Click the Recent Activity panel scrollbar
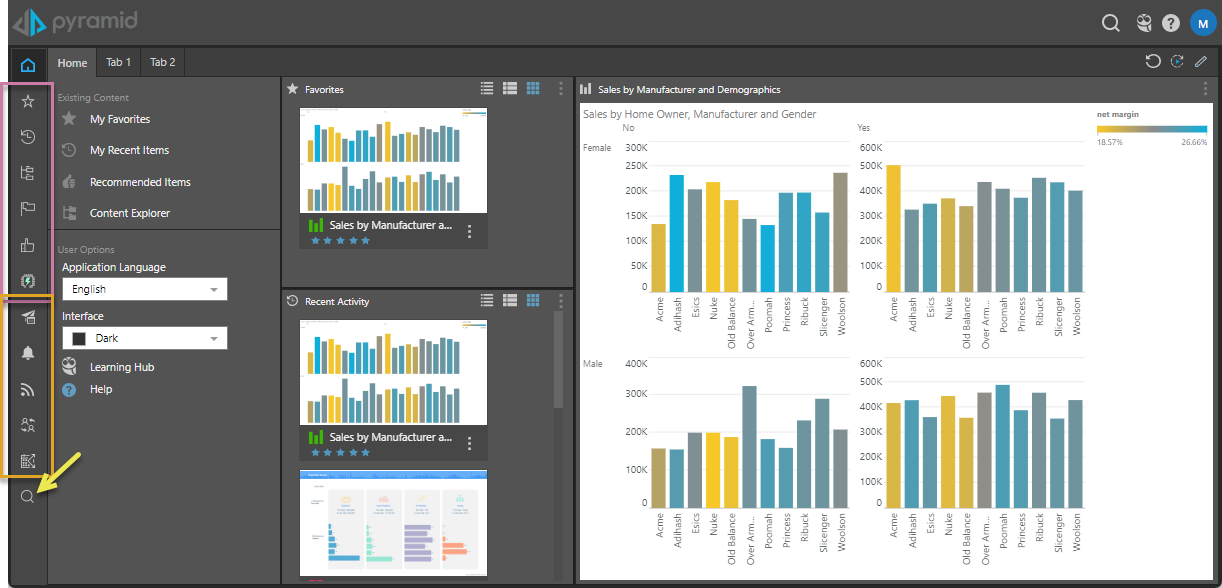1222x588 pixels. (559, 361)
